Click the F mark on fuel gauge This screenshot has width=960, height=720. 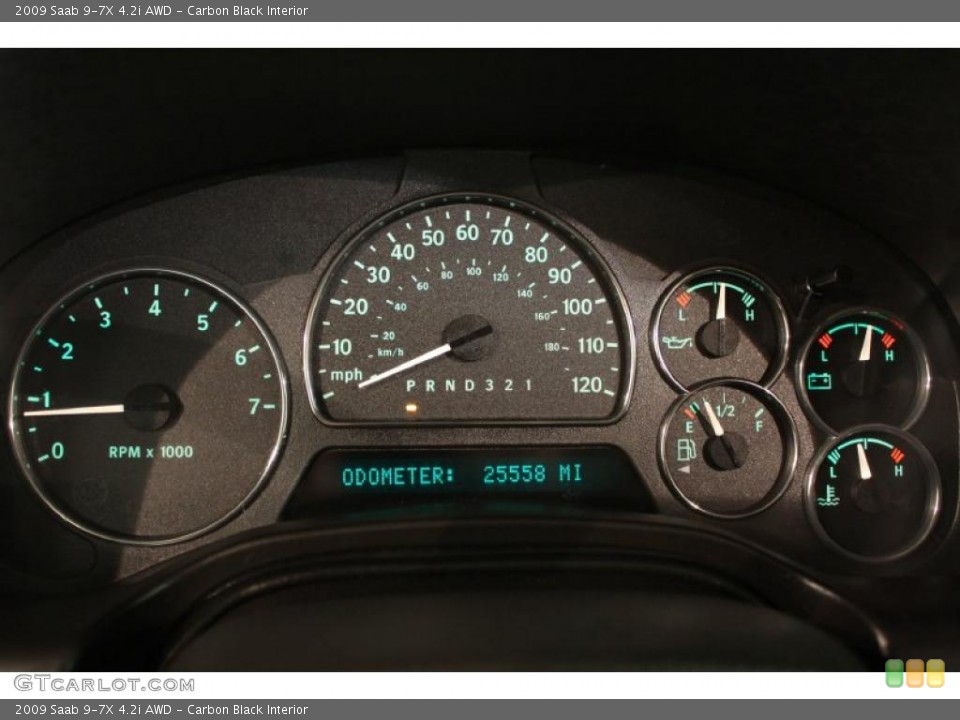pos(759,426)
